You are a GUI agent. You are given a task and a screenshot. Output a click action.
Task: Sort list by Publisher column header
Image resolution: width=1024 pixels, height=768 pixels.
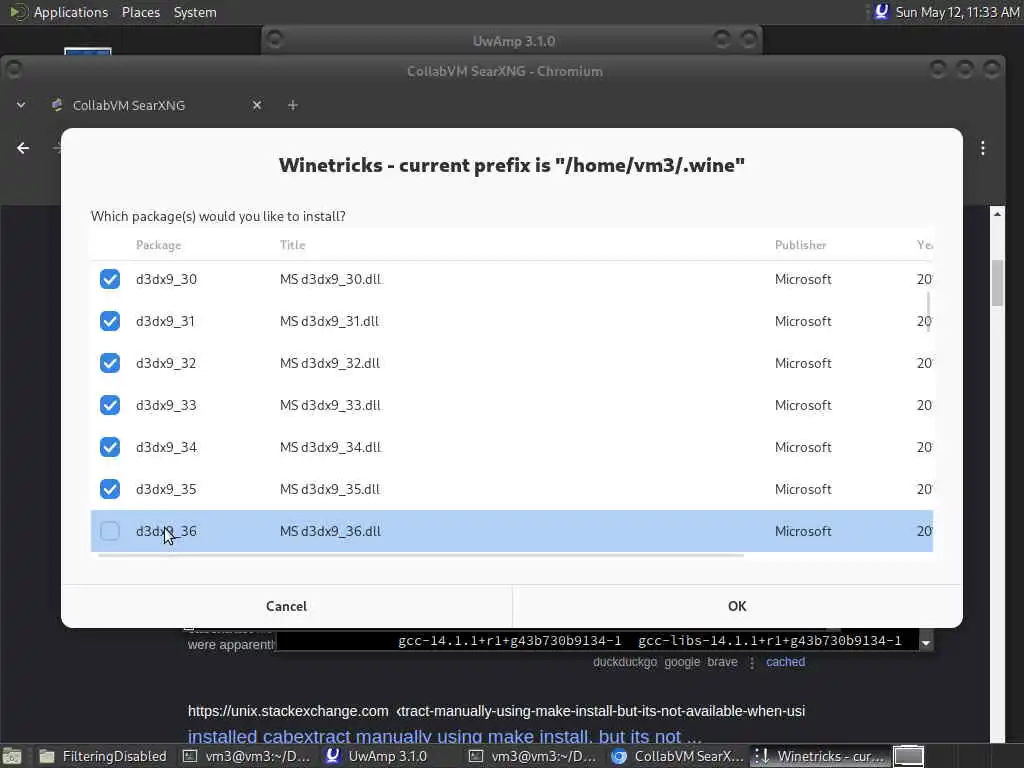(x=800, y=245)
